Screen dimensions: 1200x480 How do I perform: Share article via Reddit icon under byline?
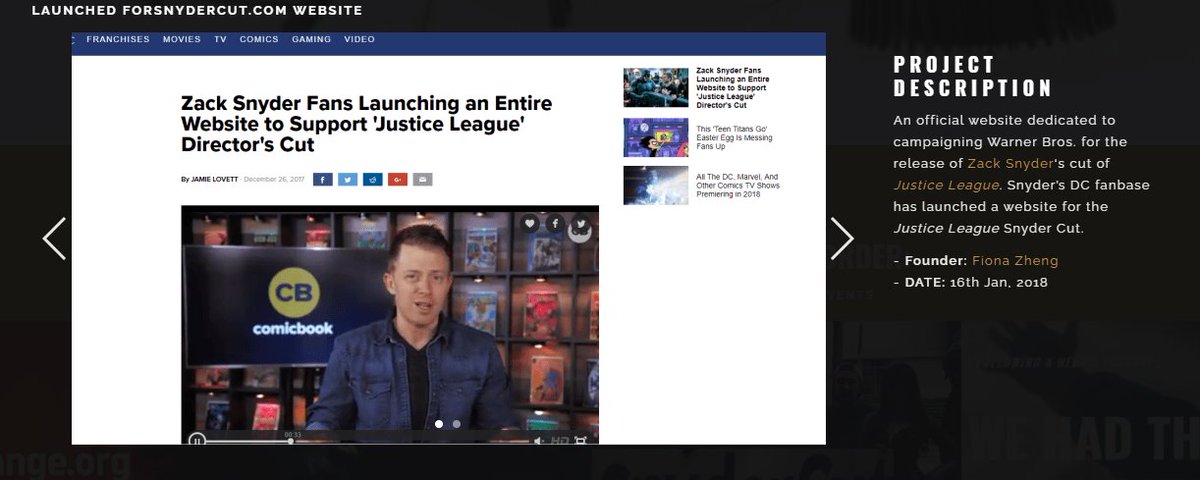(x=373, y=179)
